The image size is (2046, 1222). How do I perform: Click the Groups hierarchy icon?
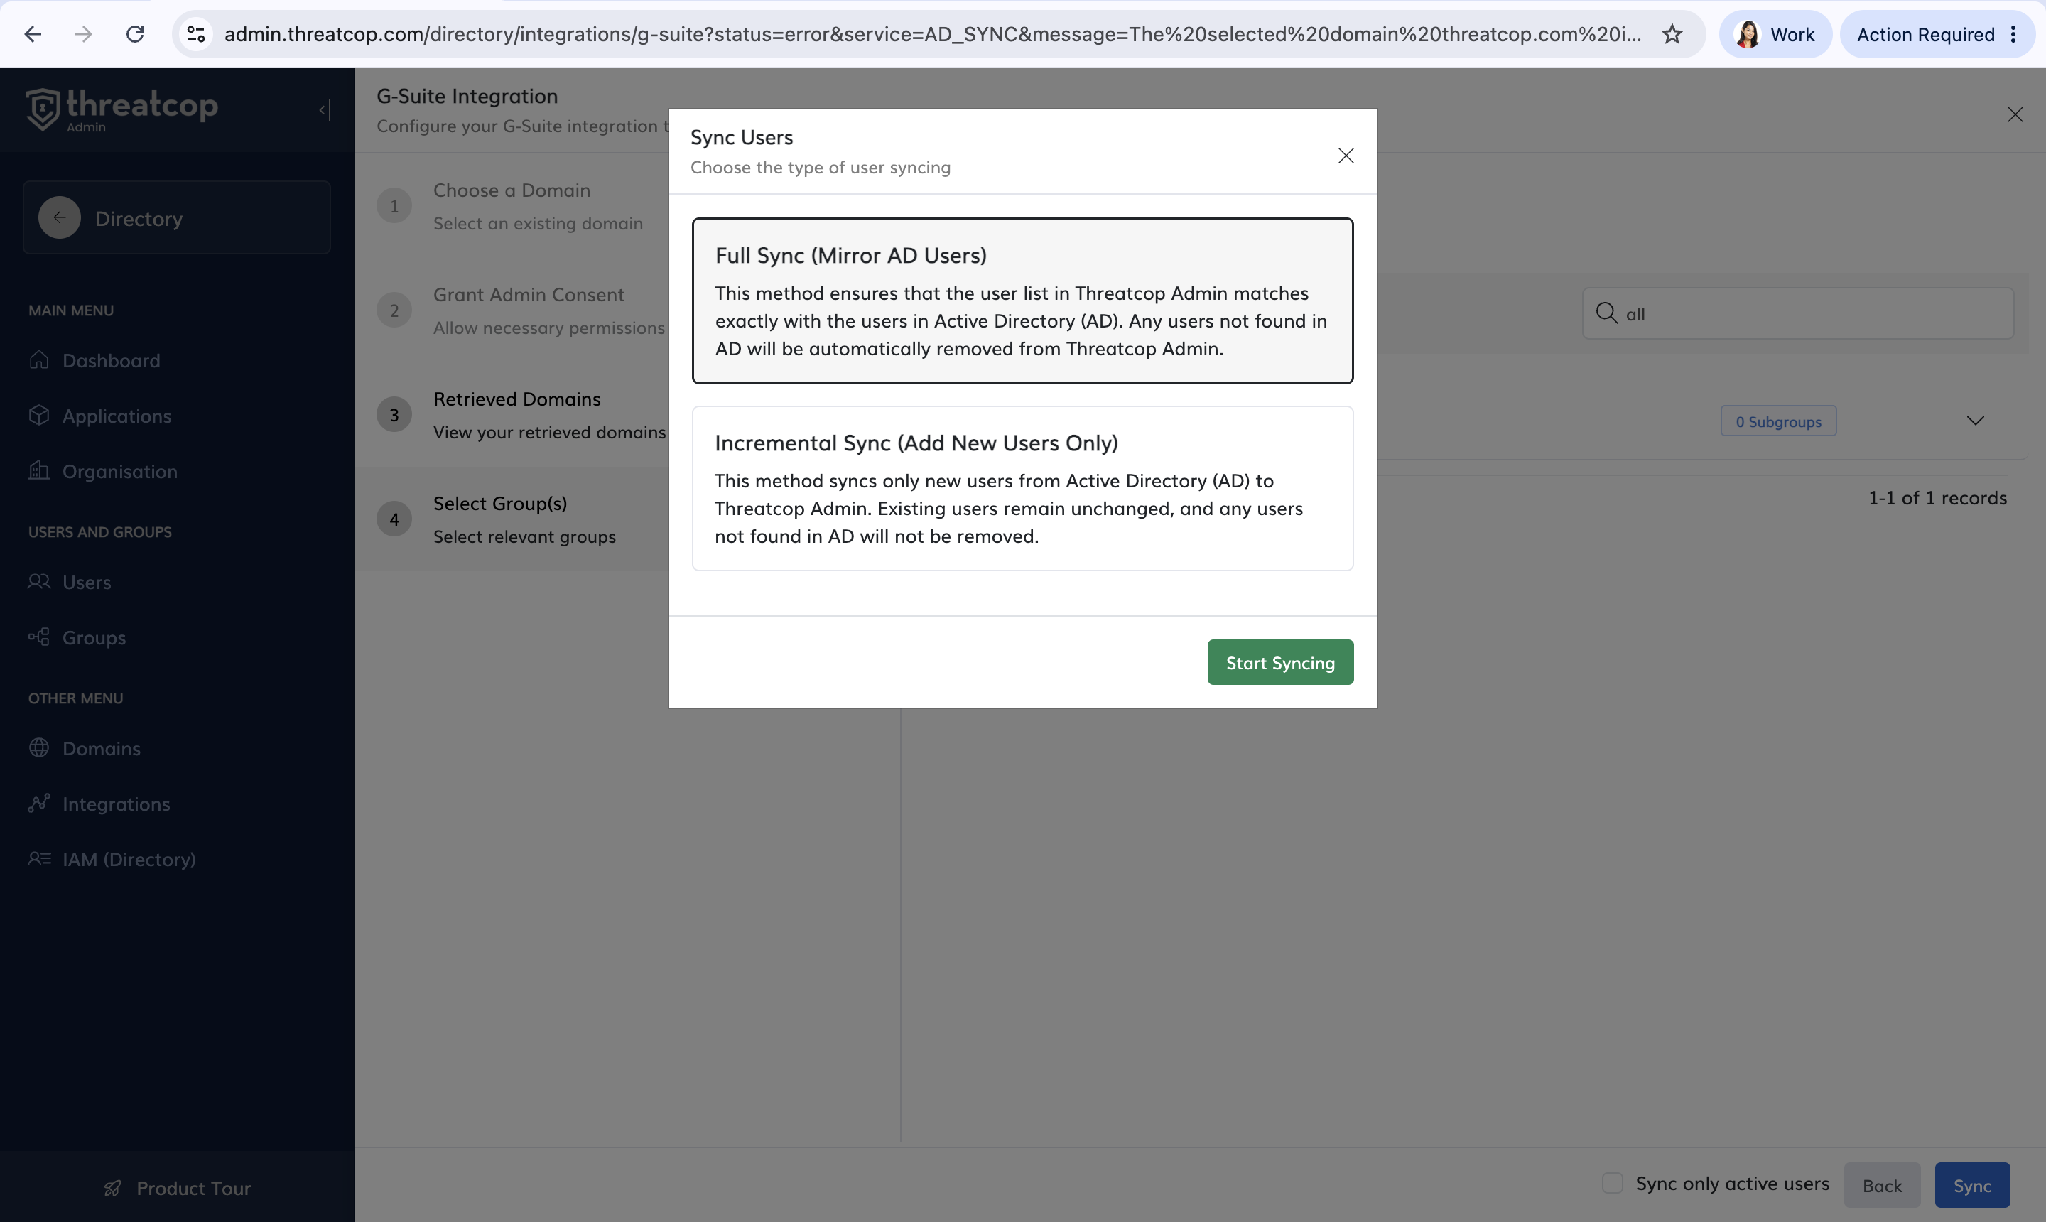tap(39, 636)
